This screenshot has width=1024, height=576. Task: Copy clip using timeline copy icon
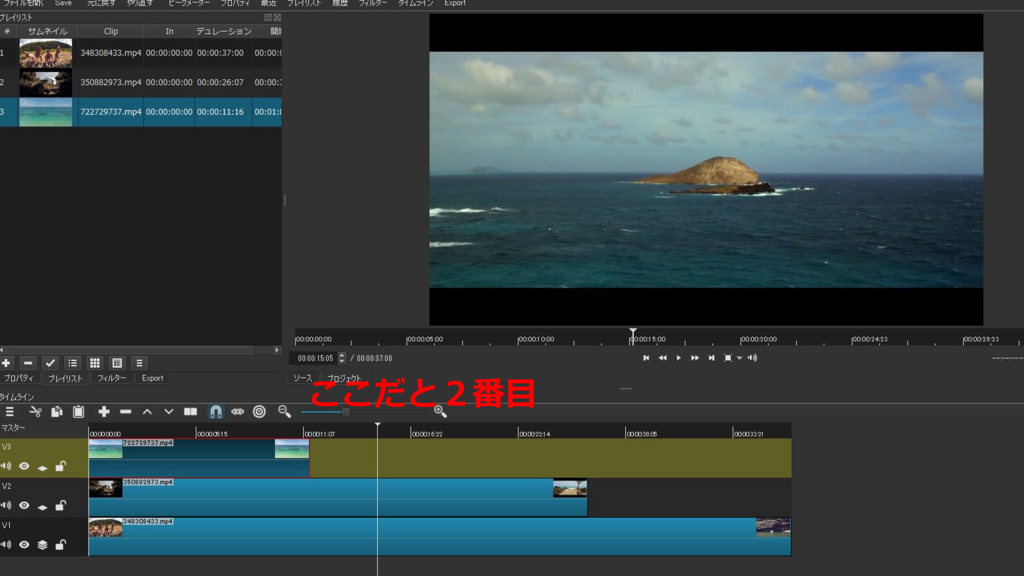pos(57,411)
